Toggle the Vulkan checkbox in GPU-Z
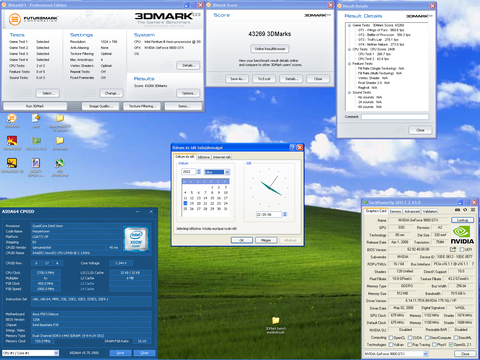Screen dimensions: 480x360 pos(391,345)
